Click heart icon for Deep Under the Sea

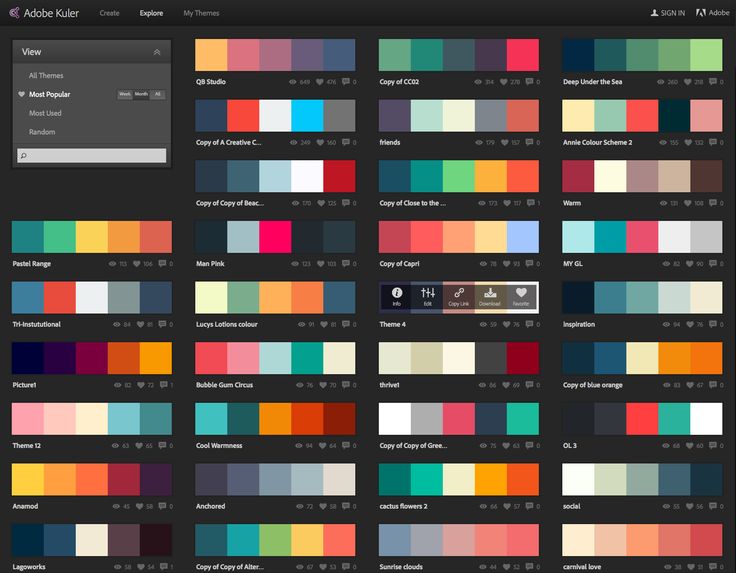click(x=687, y=82)
